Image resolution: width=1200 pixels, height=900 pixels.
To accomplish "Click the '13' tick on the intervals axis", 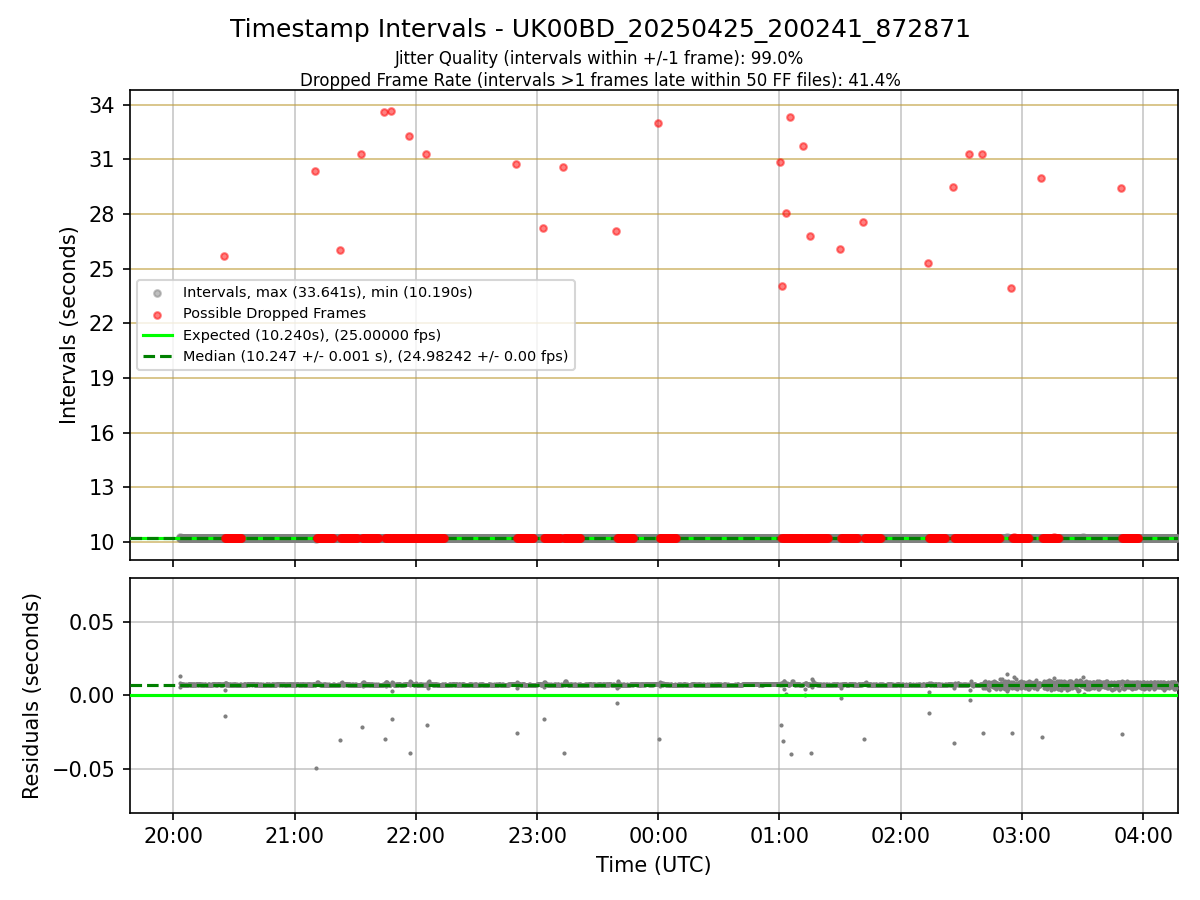I will pyautogui.click(x=103, y=487).
